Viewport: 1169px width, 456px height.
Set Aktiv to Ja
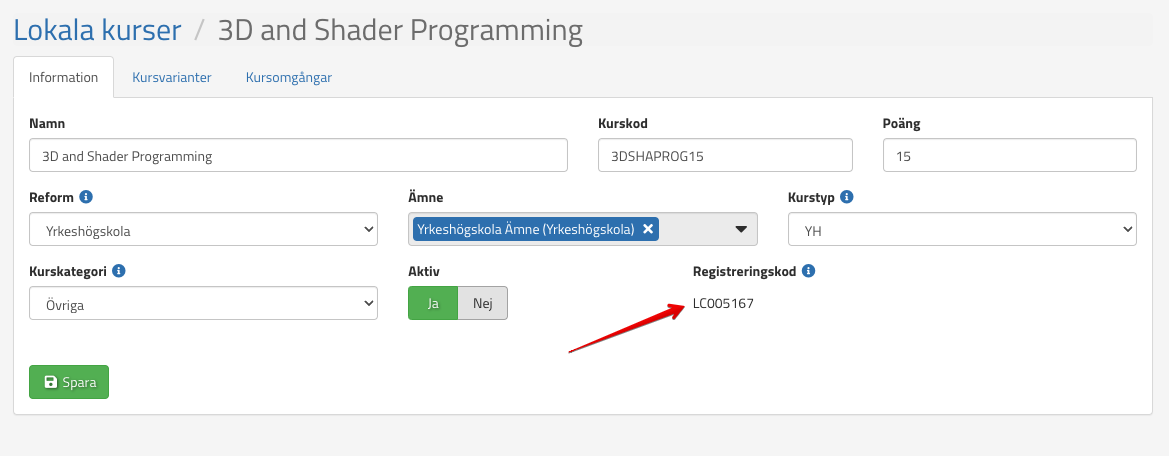(433, 303)
